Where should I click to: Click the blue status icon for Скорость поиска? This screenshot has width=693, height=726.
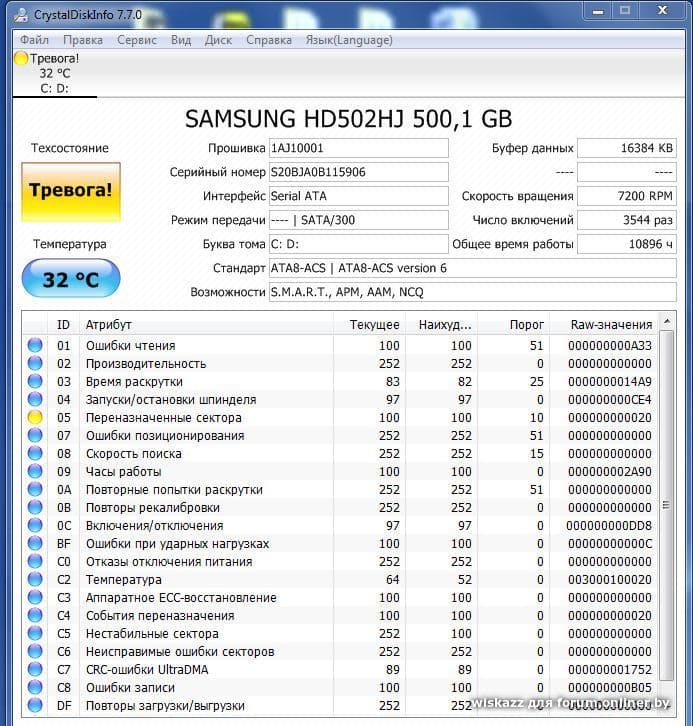(x=35, y=453)
